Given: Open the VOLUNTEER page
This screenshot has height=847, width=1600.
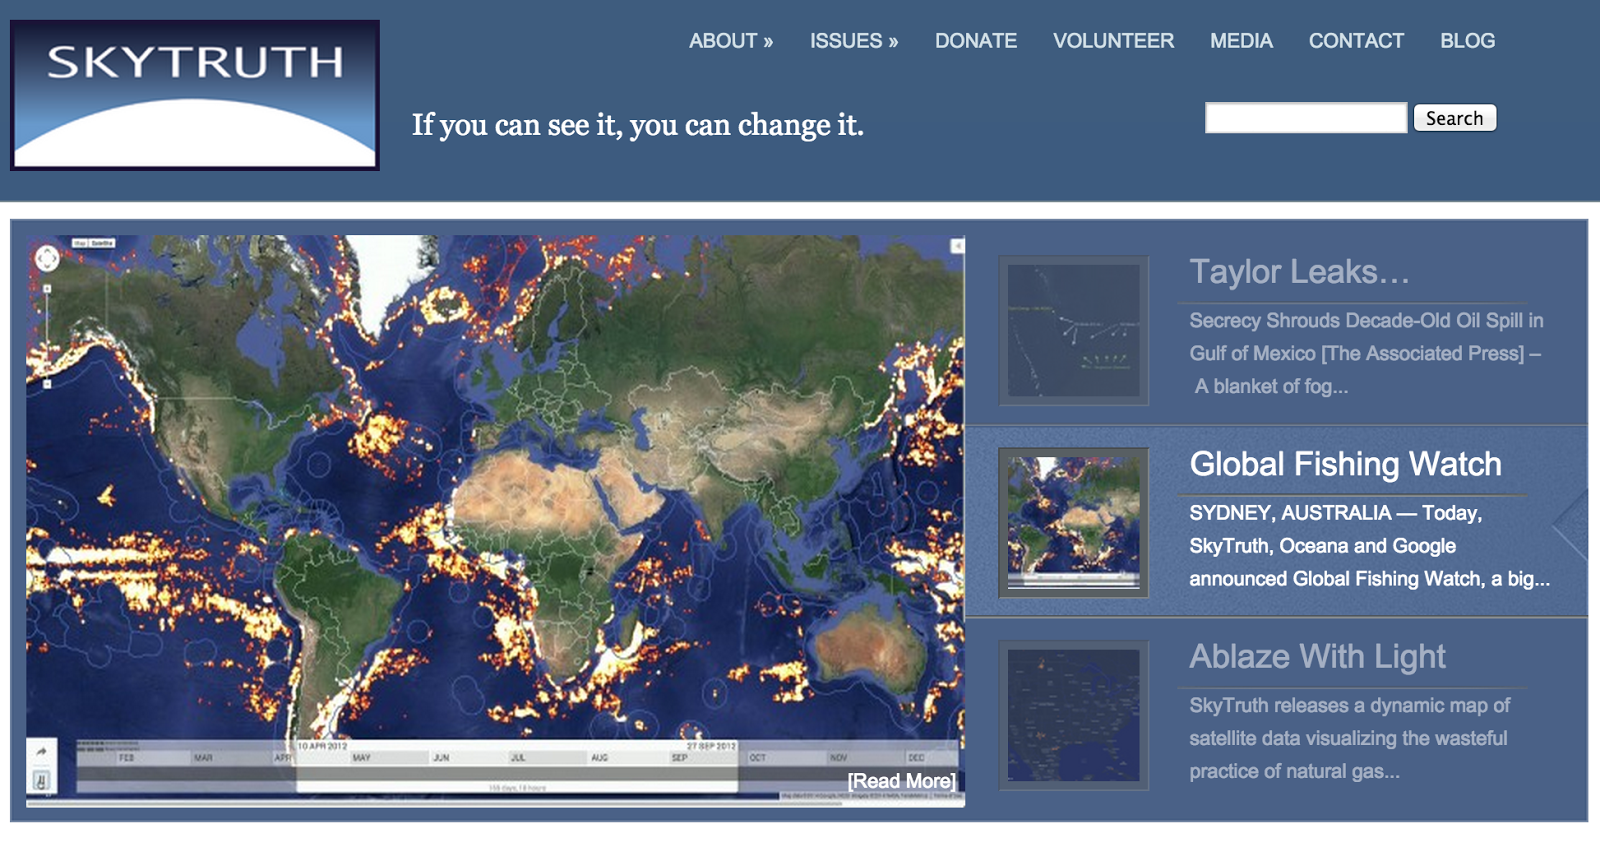Looking at the screenshot, I should (1114, 41).
